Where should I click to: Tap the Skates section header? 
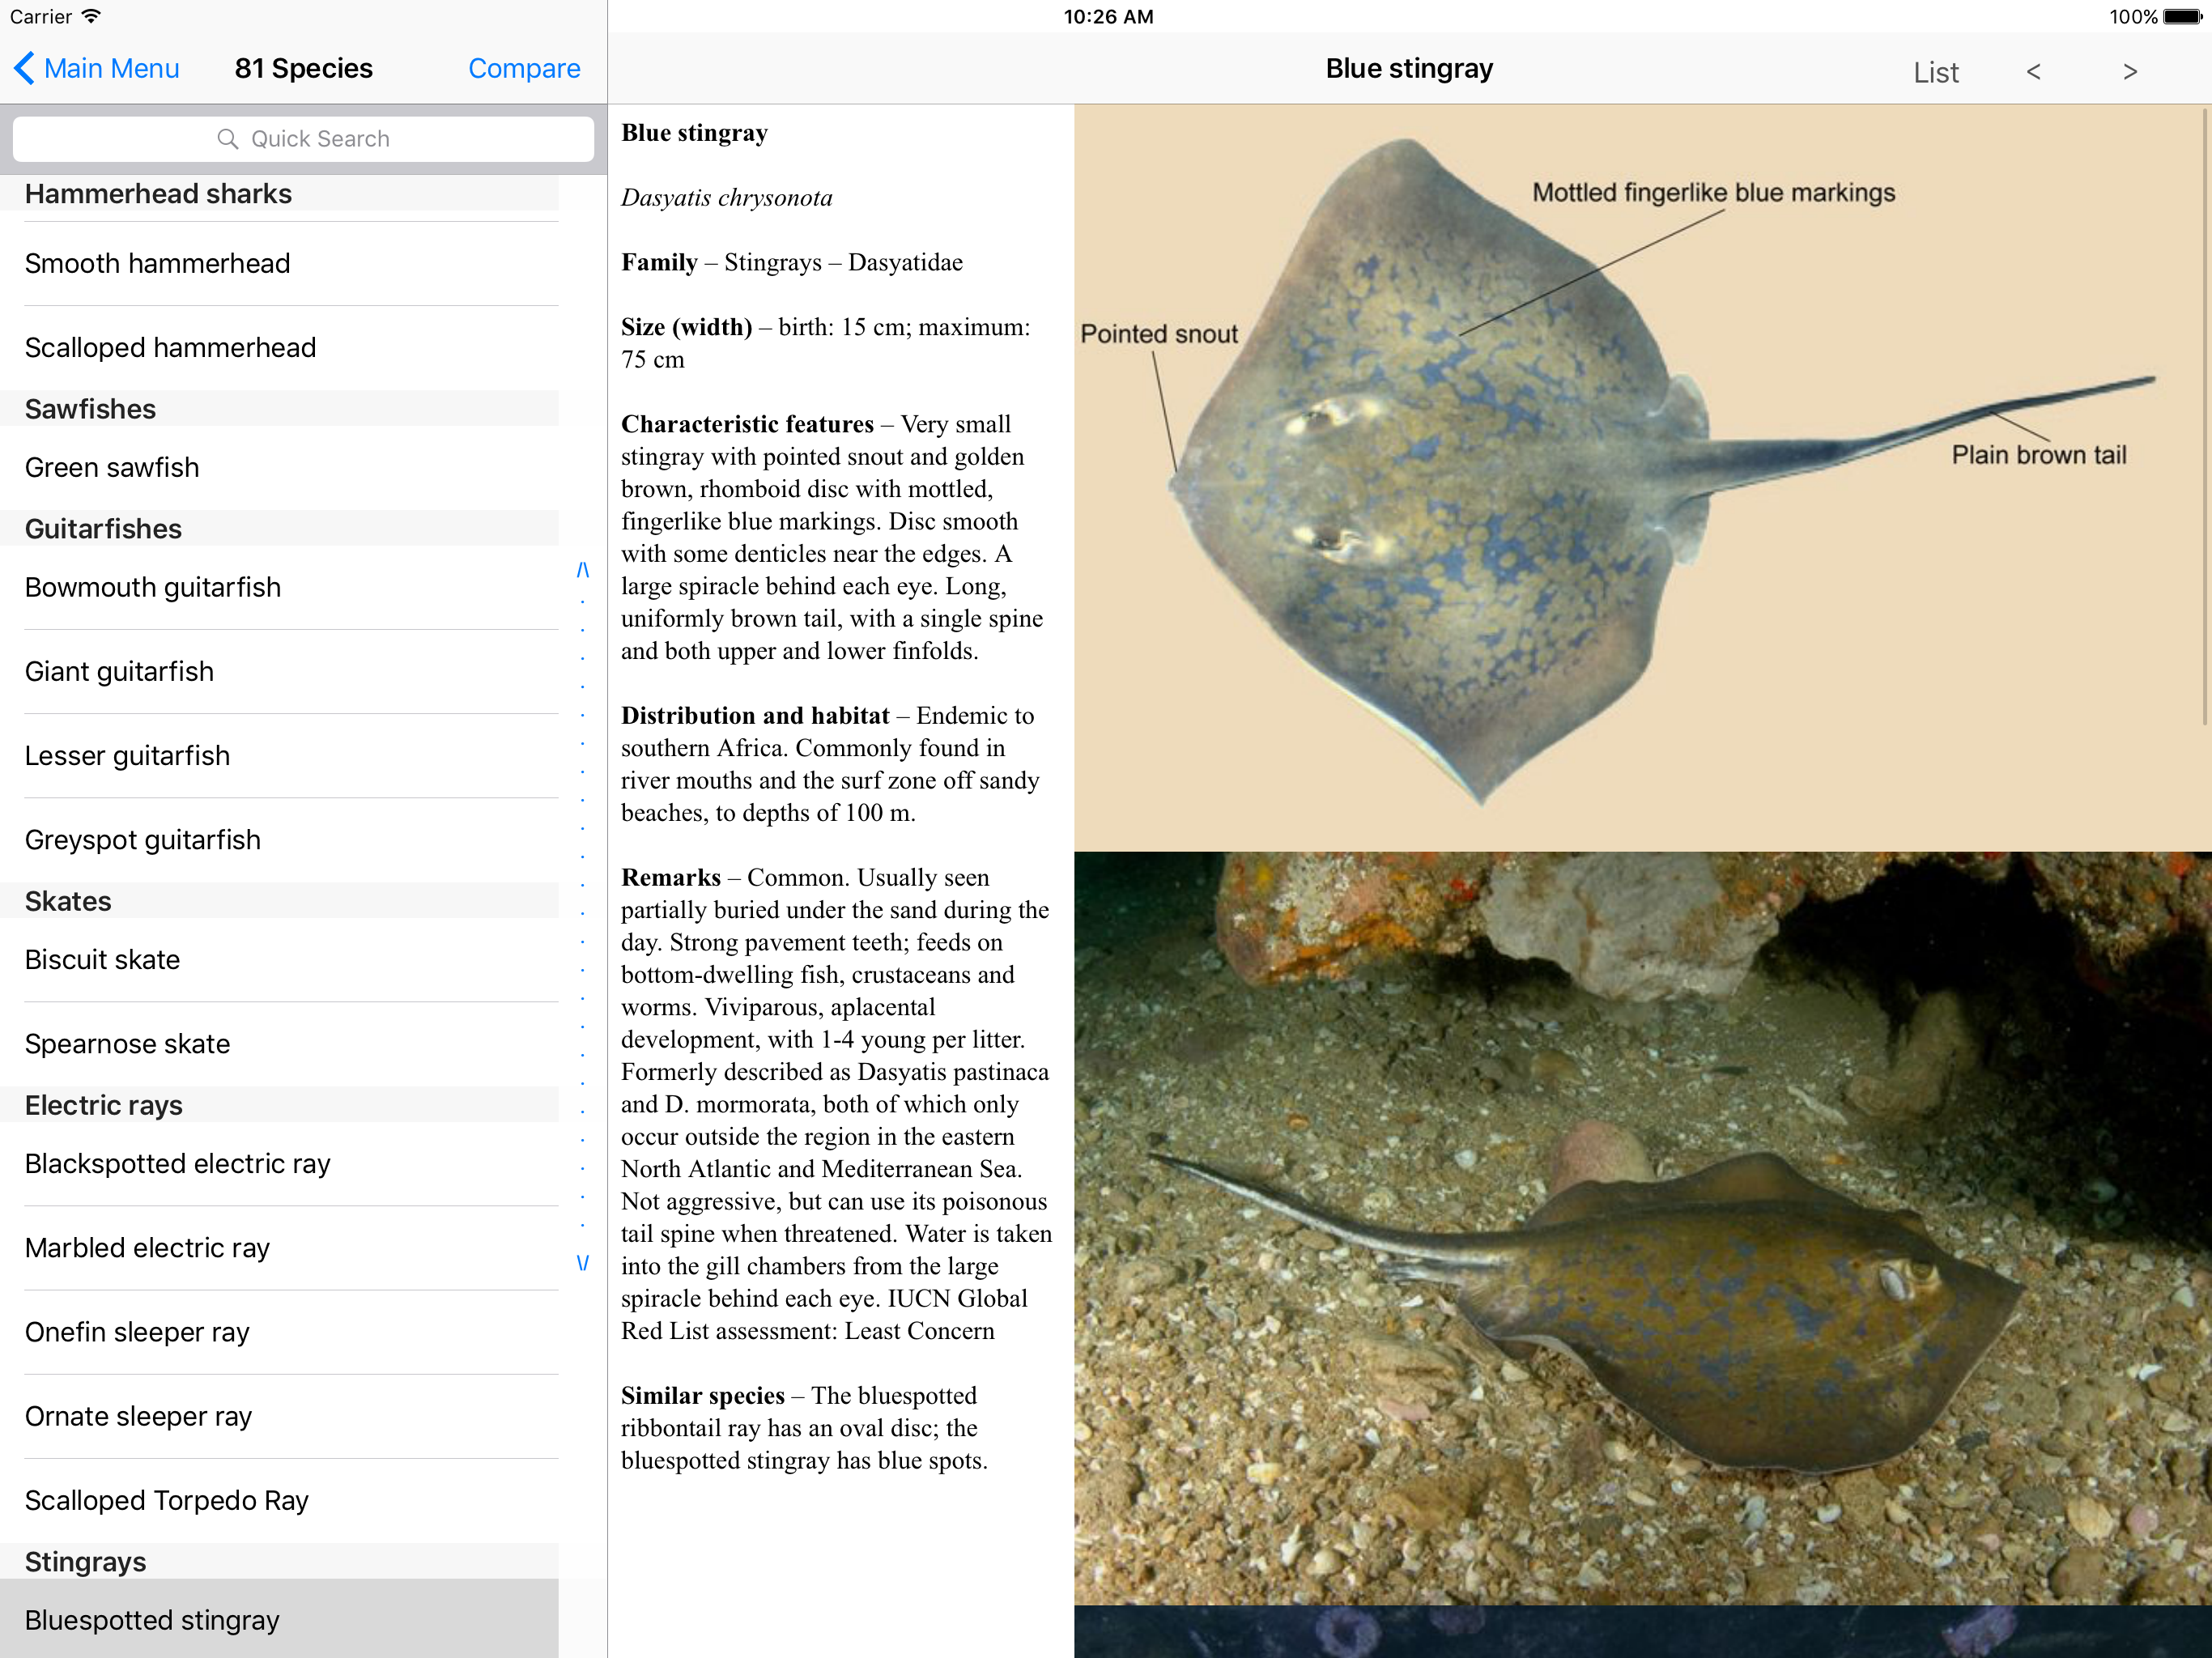tap(279, 901)
